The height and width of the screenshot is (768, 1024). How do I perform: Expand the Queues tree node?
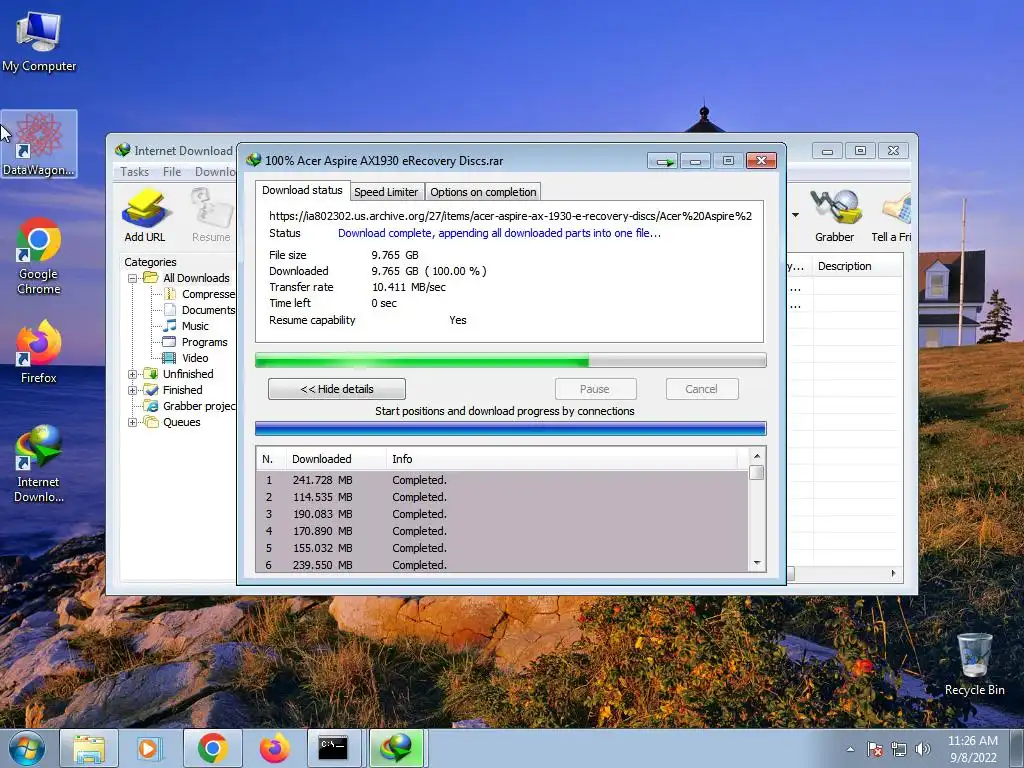133,422
